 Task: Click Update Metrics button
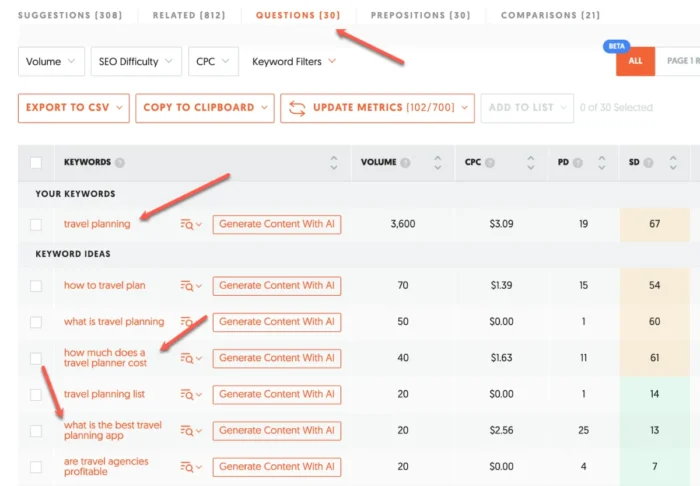(377, 108)
